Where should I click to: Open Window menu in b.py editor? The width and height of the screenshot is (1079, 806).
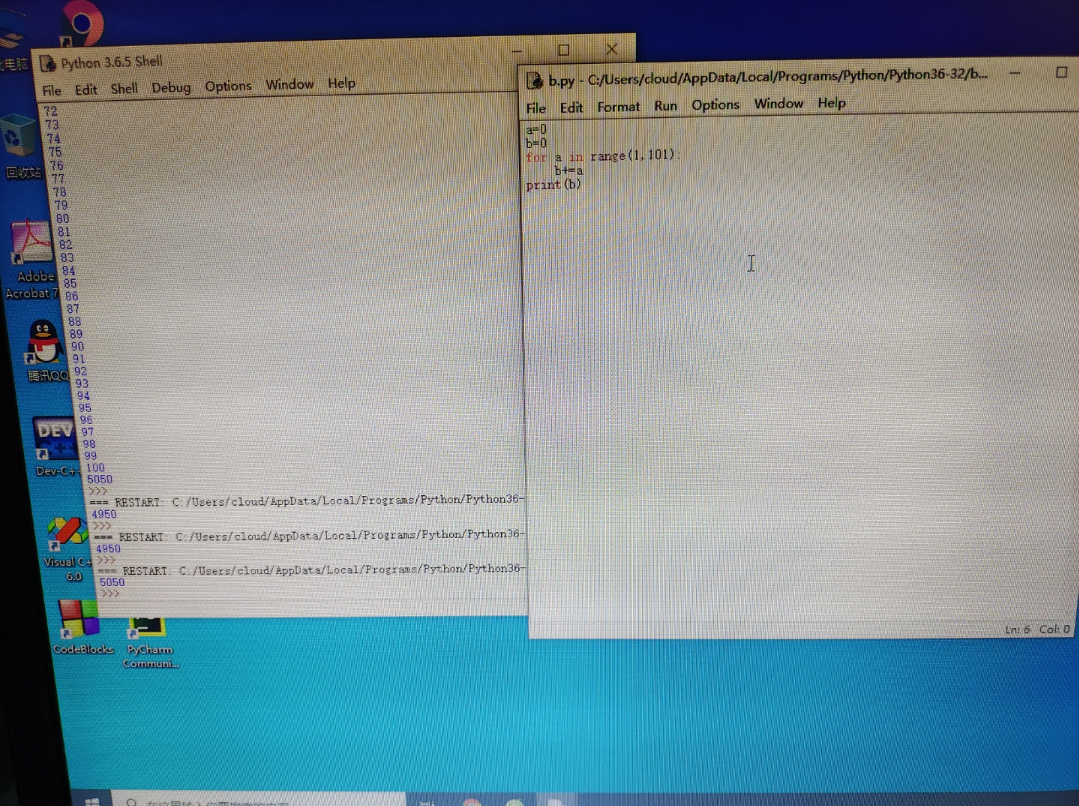[x=778, y=103]
